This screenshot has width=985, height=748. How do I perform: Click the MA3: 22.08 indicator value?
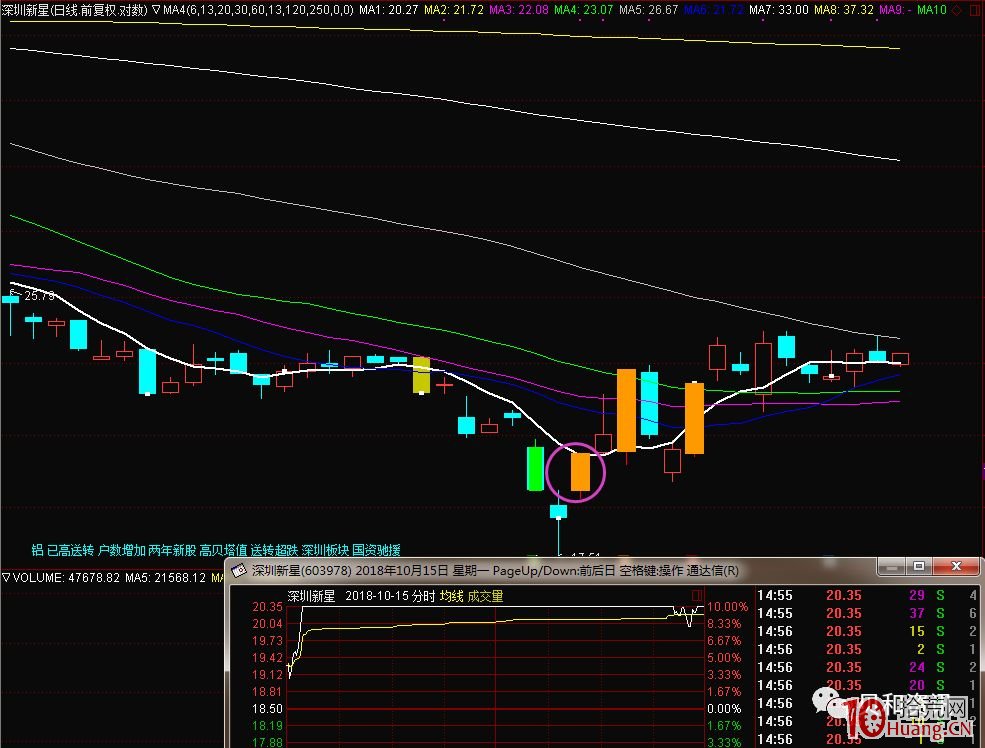pyautogui.click(x=518, y=9)
